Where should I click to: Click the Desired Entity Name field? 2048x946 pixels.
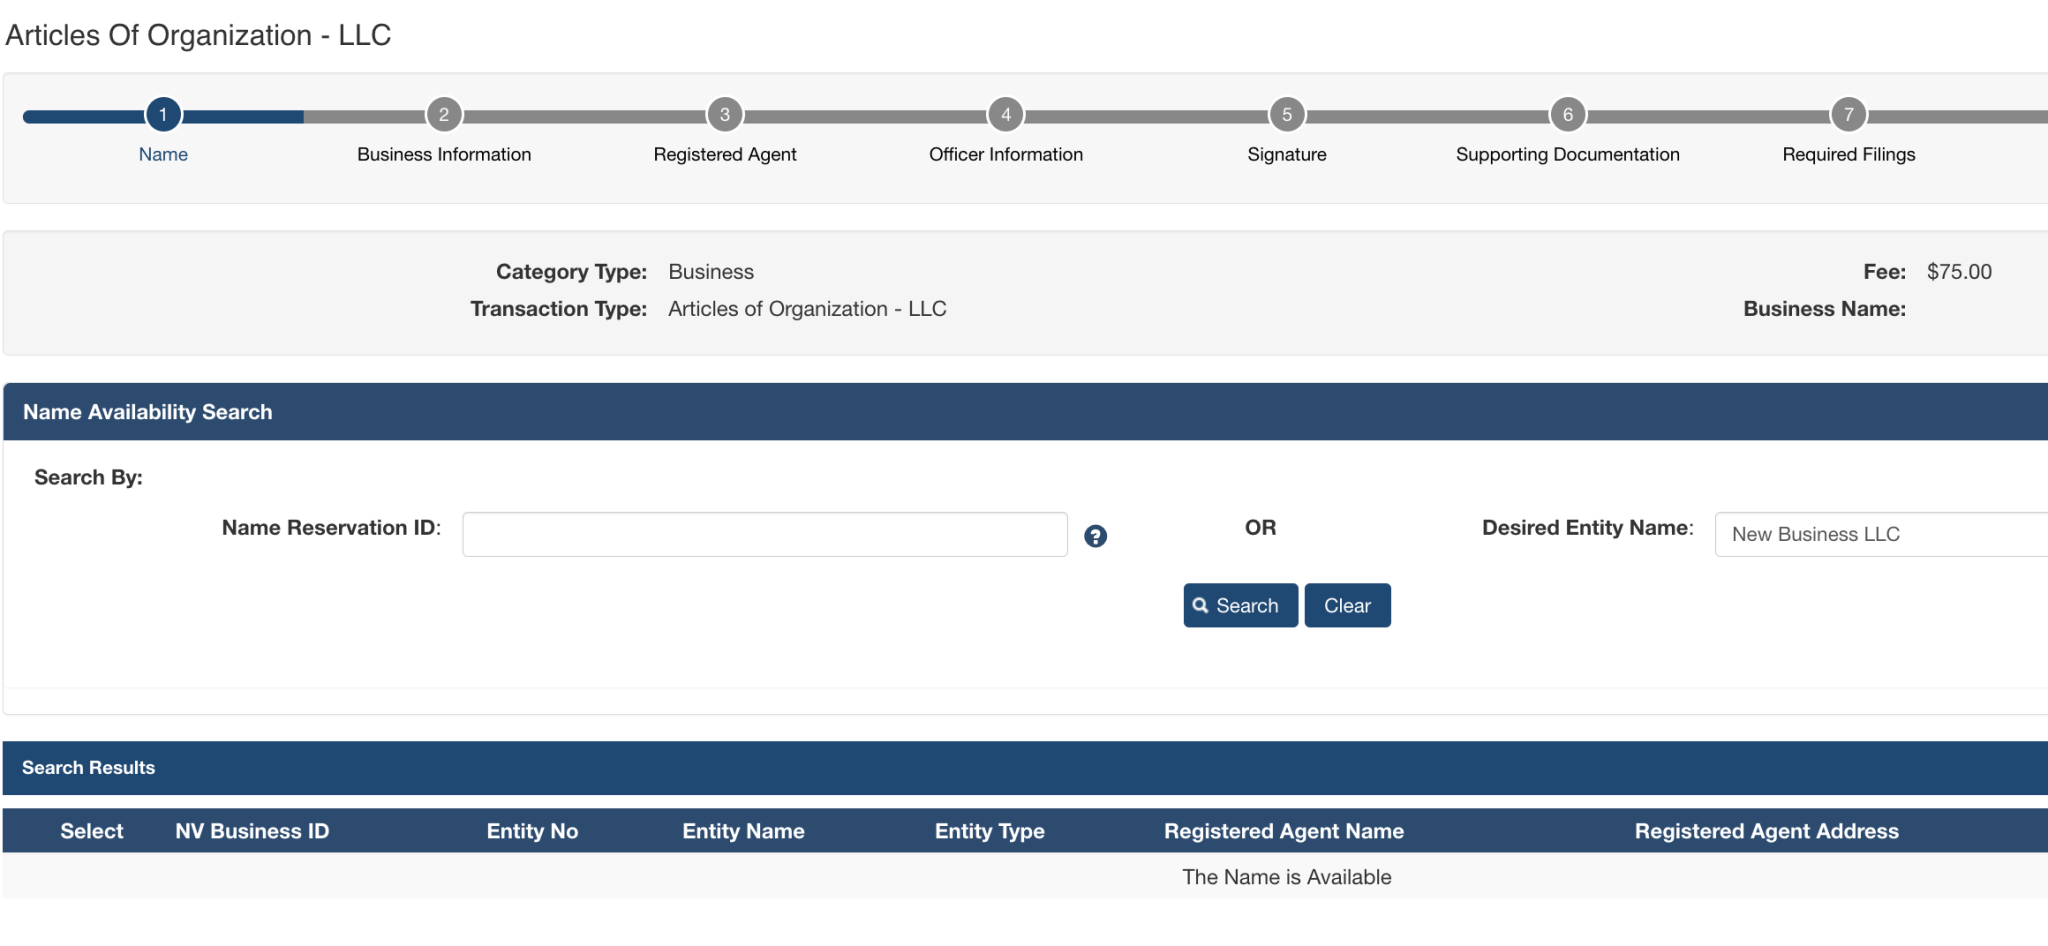point(1878,534)
